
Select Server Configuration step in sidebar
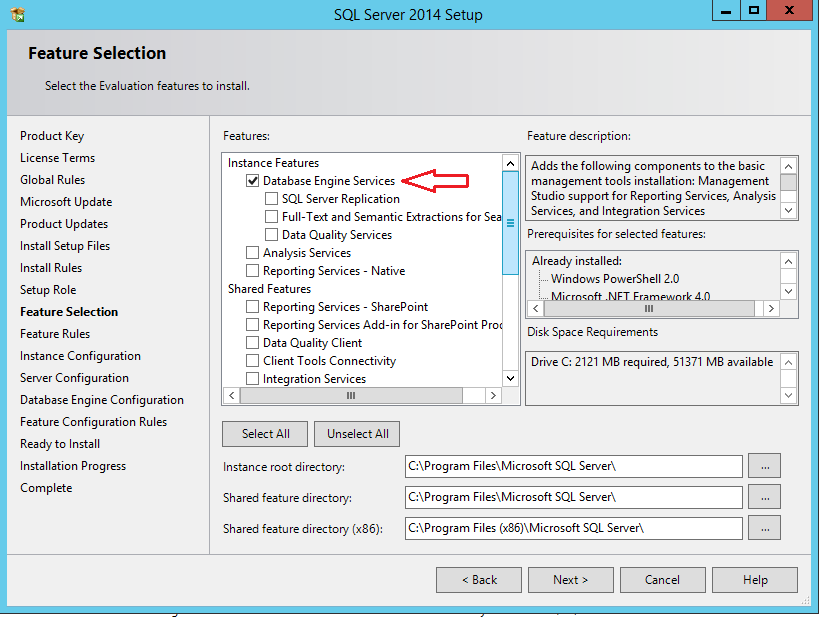(x=74, y=378)
